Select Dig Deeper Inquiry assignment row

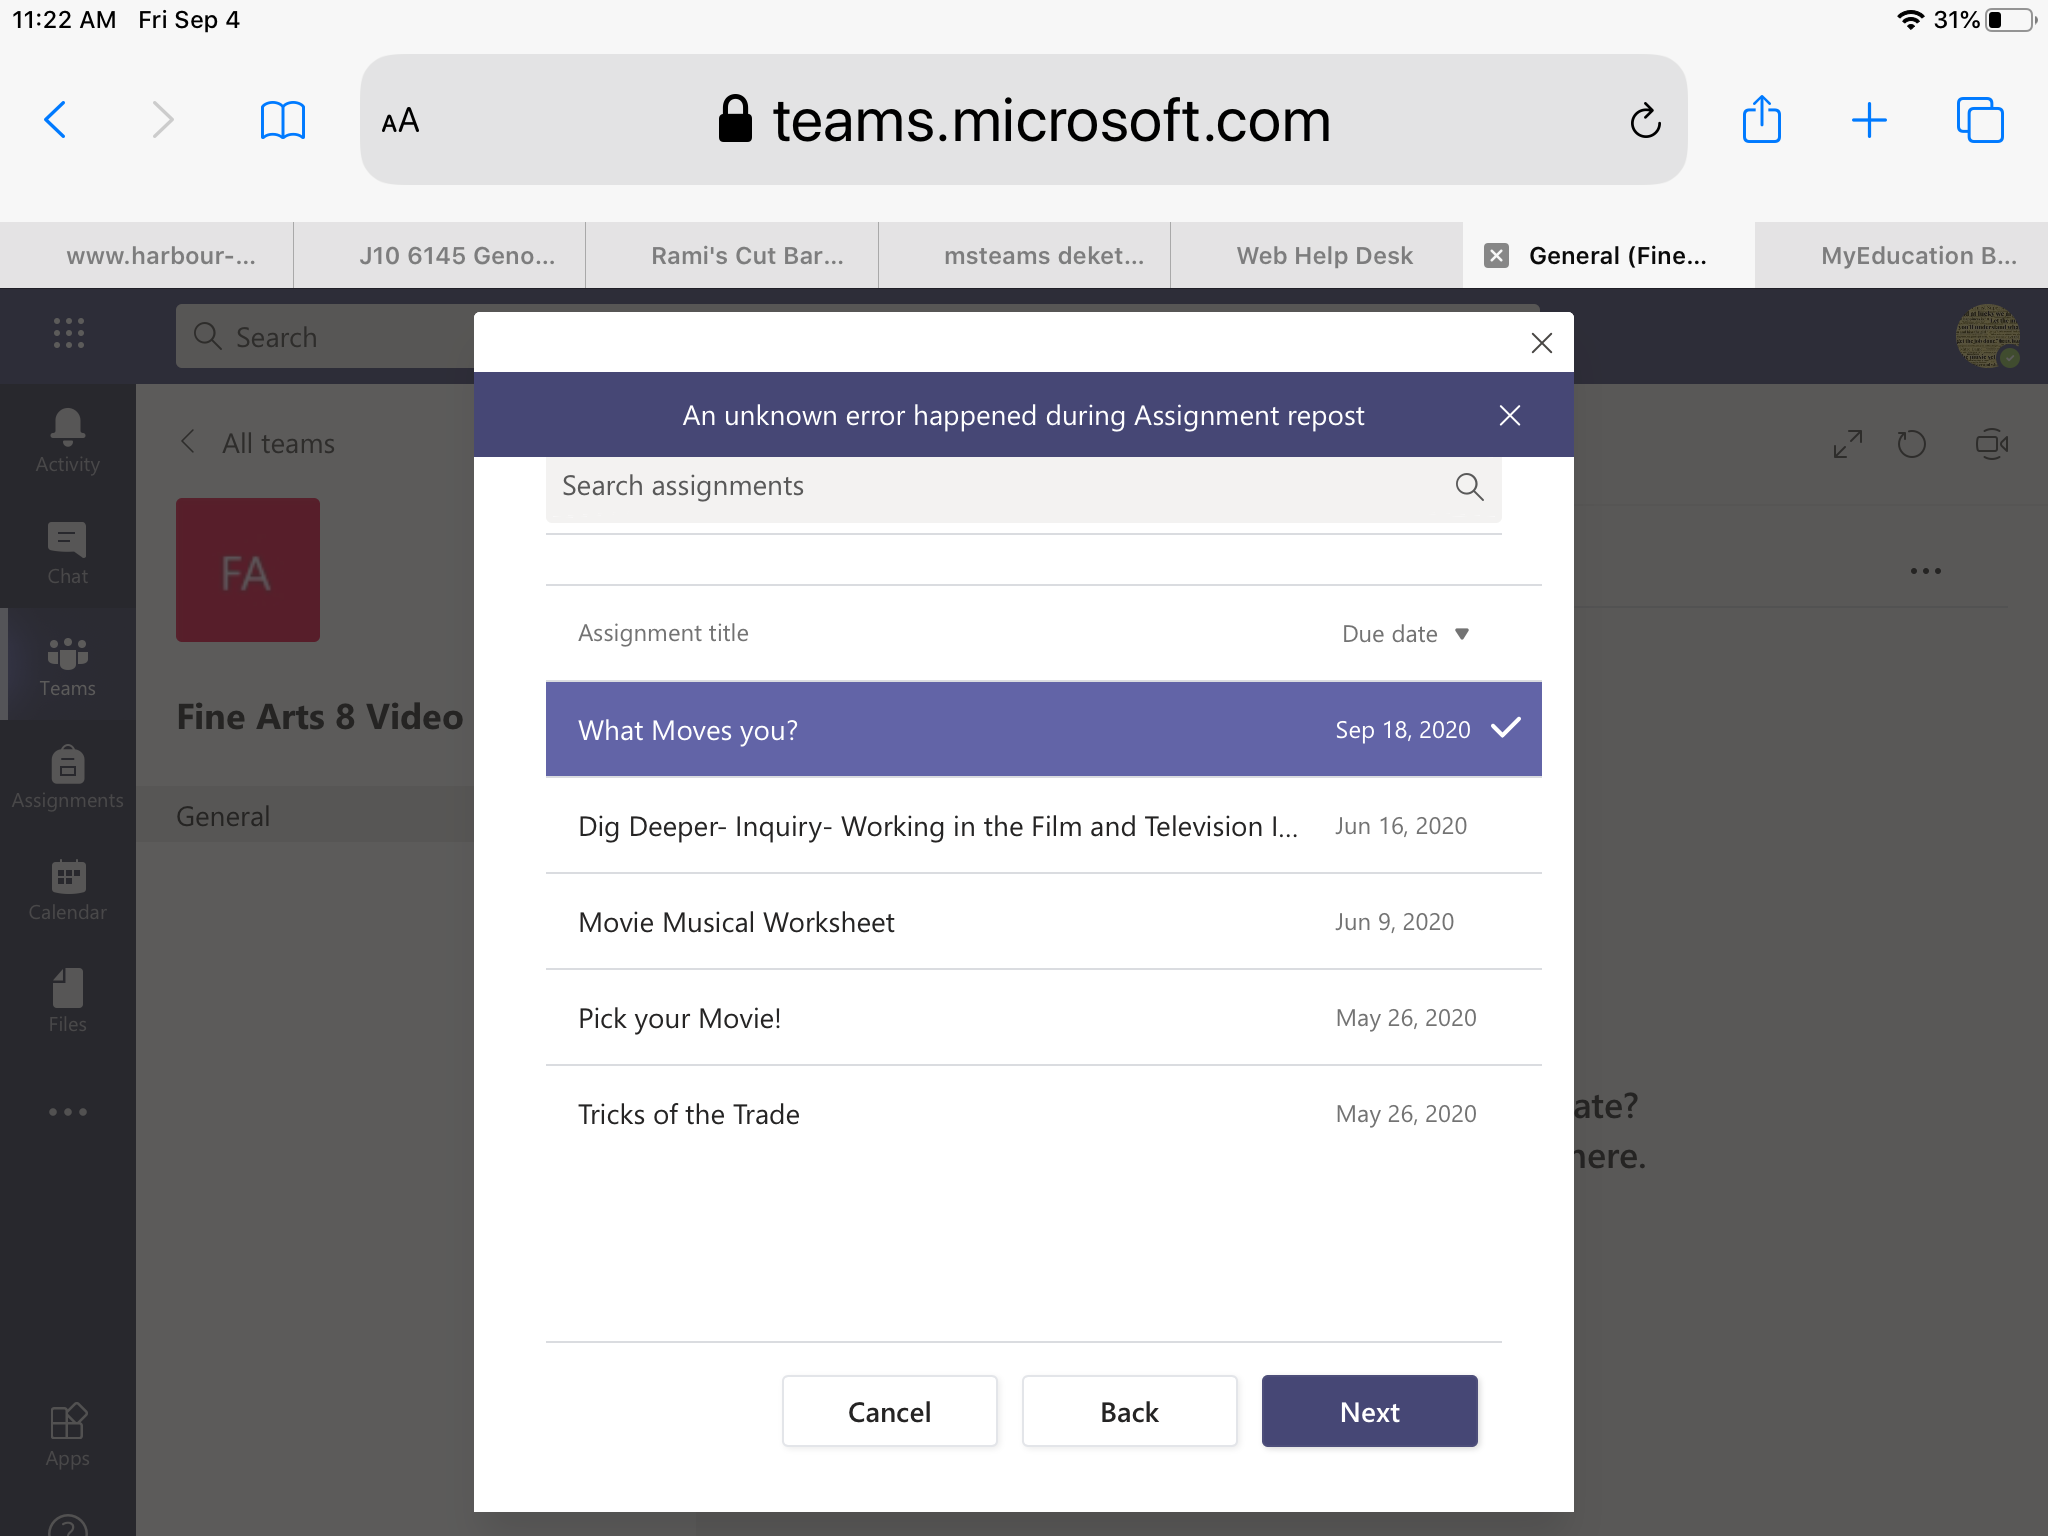(x=1042, y=826)
